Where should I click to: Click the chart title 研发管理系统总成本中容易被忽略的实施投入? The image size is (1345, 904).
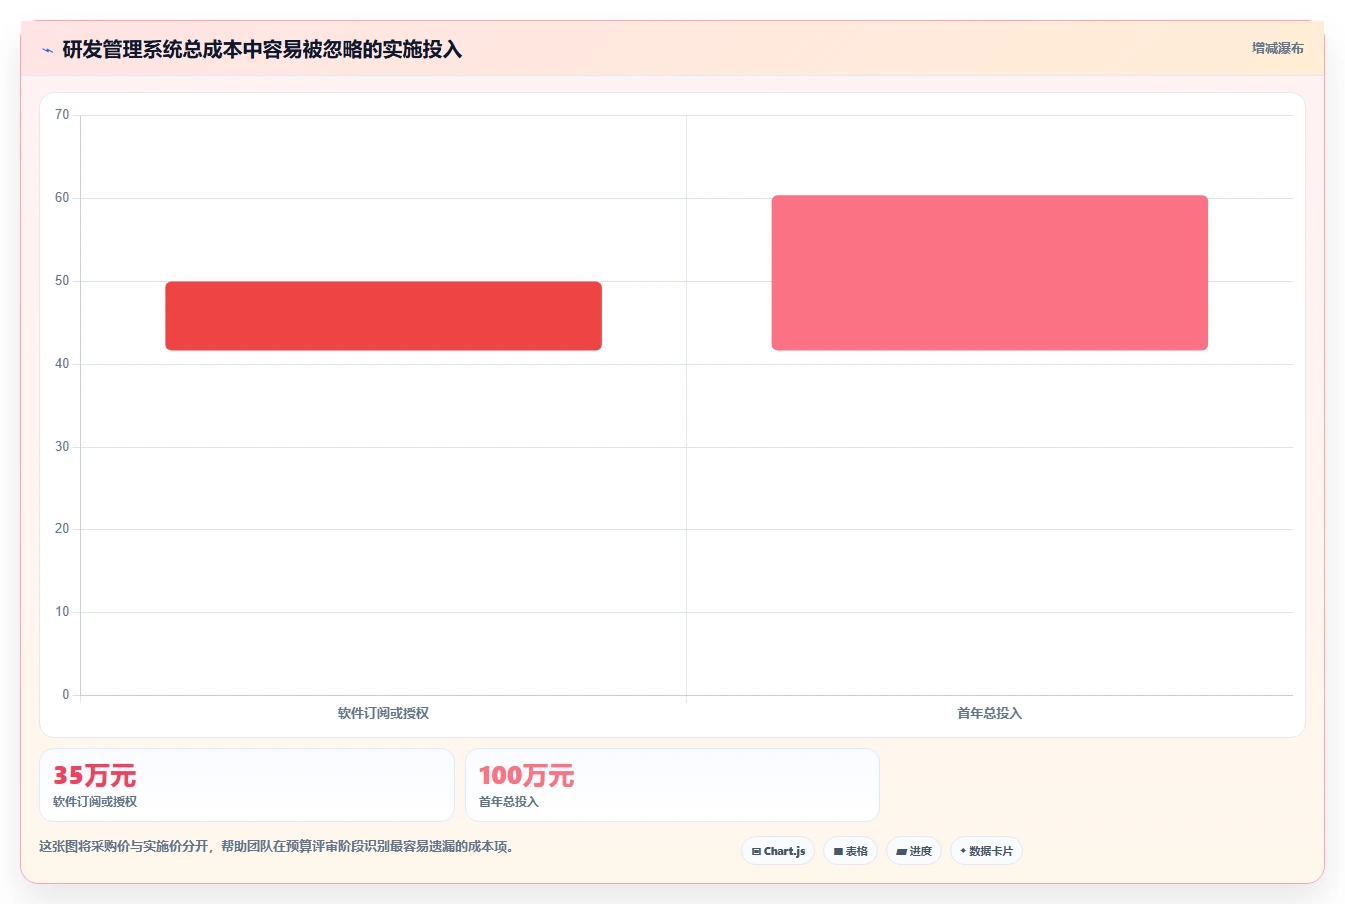tap(262, 50)
